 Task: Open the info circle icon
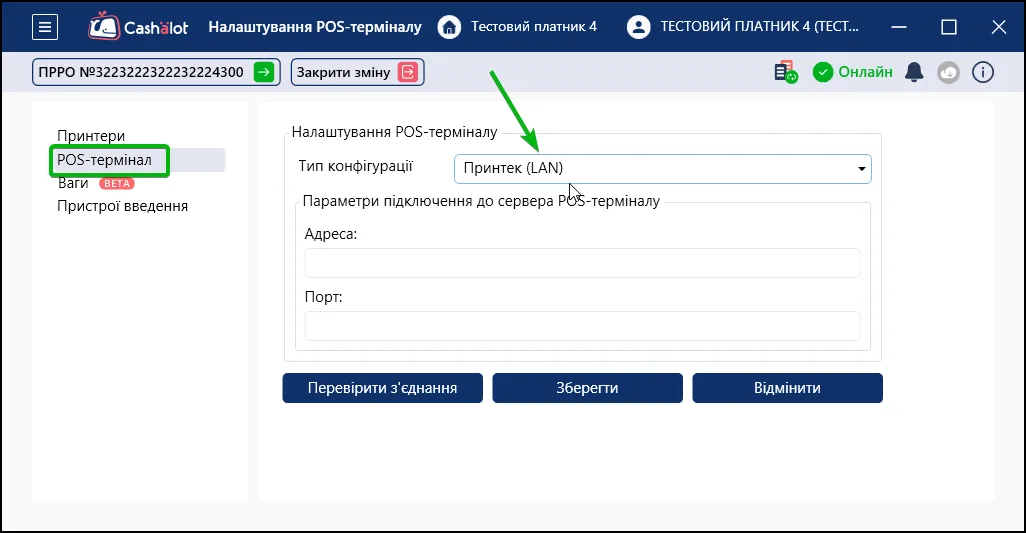[983, 72]
